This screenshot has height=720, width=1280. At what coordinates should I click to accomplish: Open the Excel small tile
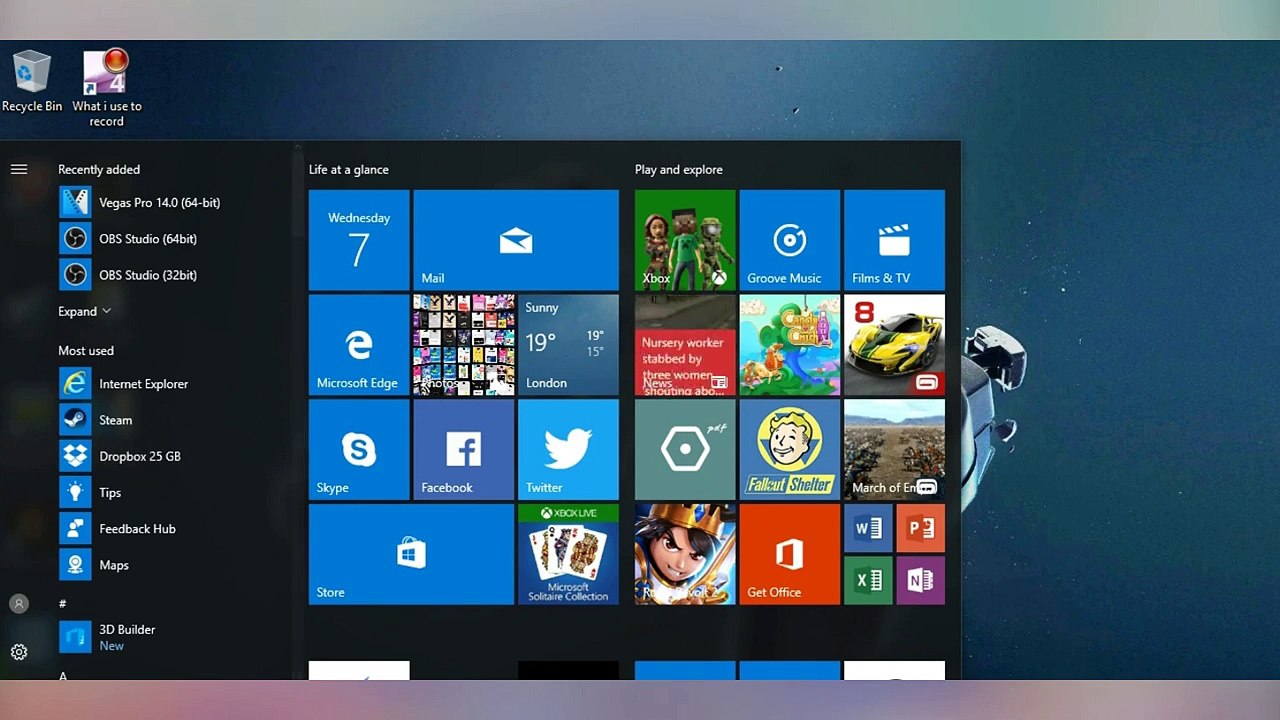[868, 580]
